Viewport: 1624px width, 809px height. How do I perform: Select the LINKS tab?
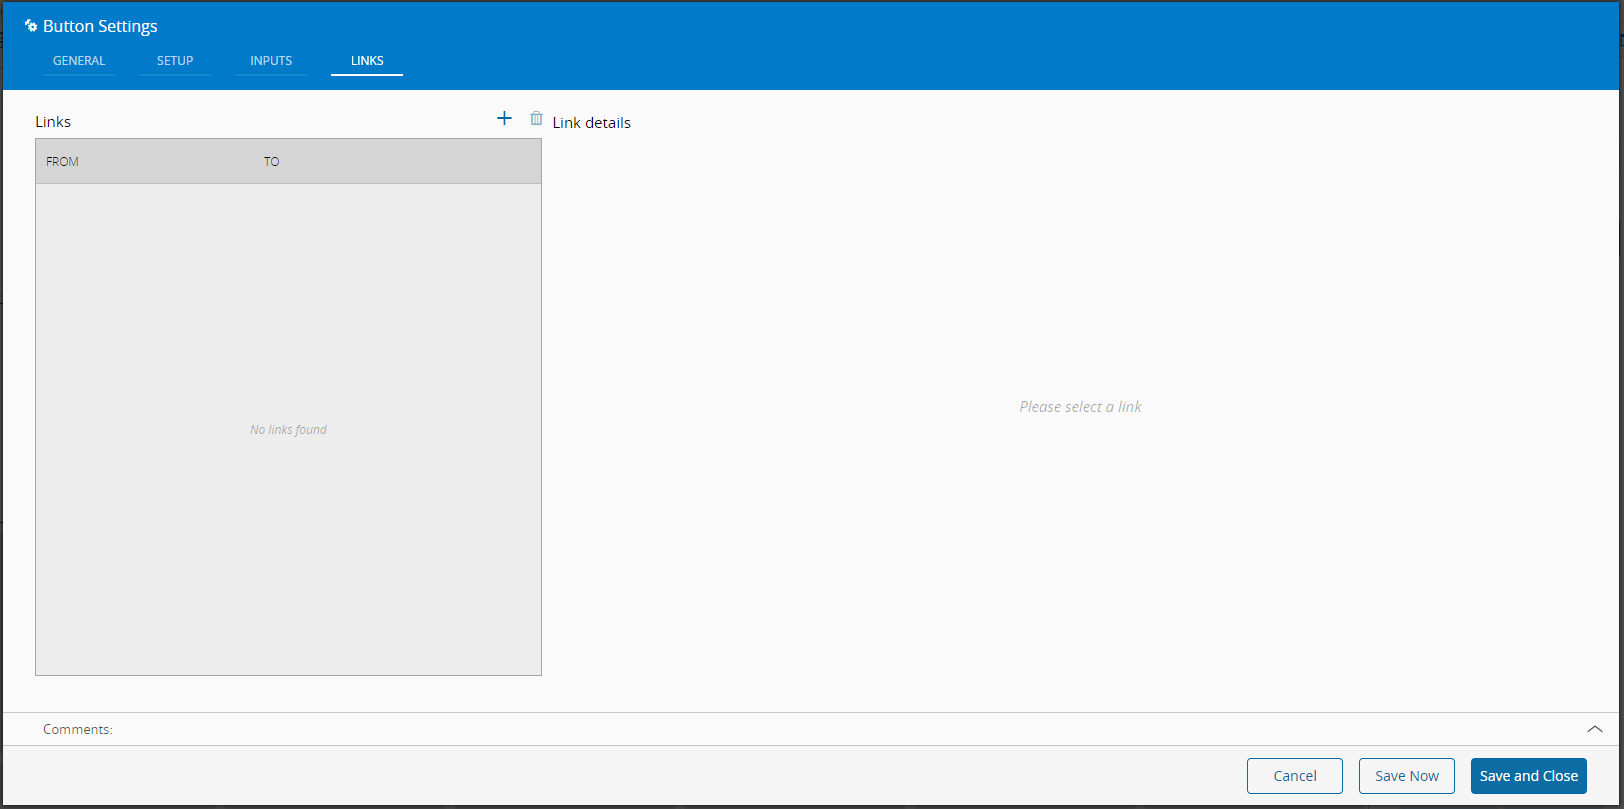coord(367,61)
